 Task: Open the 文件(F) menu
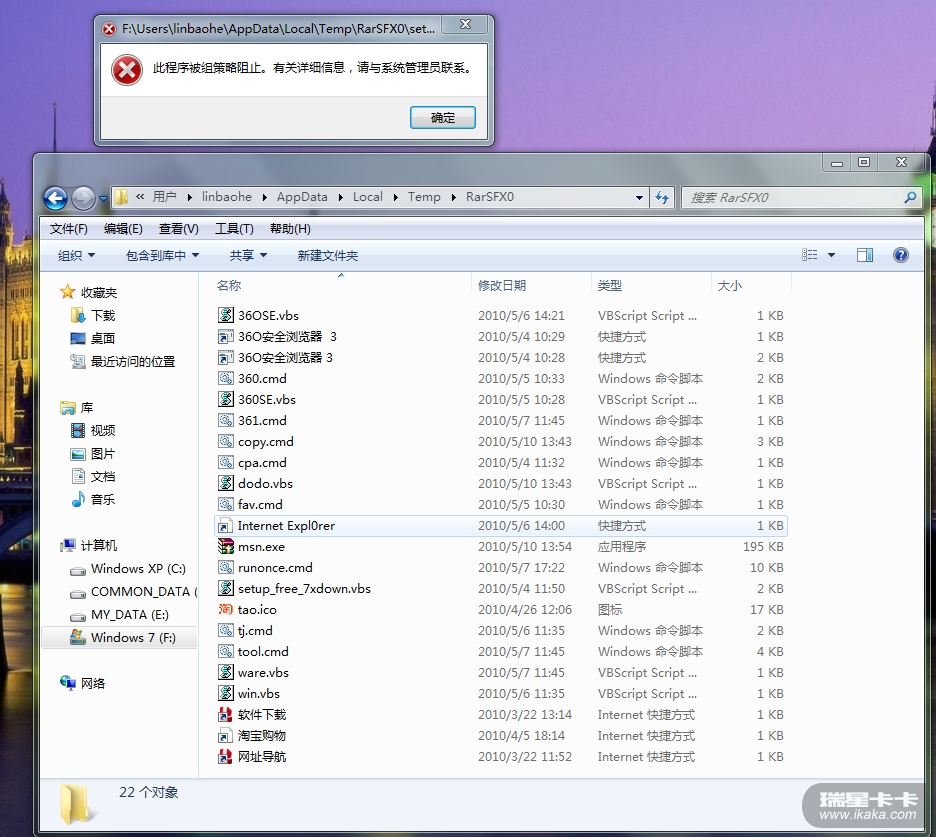tap(69, 229)
